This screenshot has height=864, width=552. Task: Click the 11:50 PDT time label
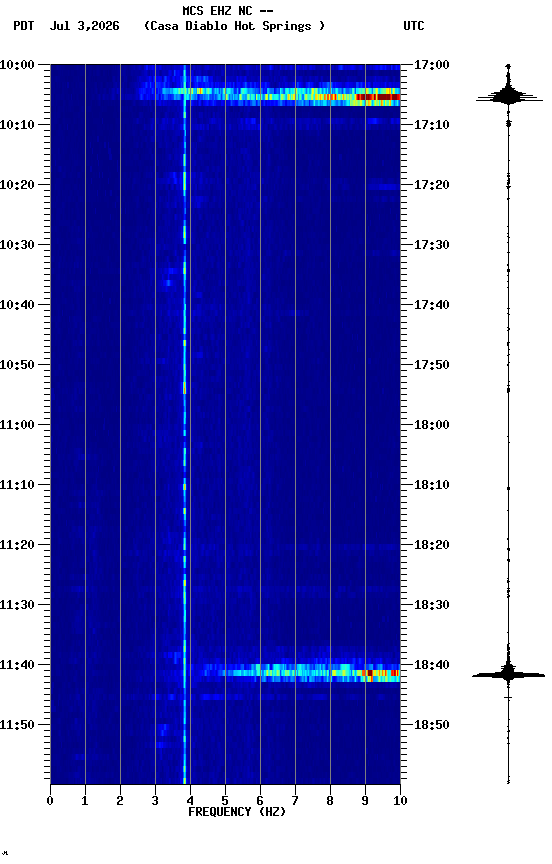(17, 725)
